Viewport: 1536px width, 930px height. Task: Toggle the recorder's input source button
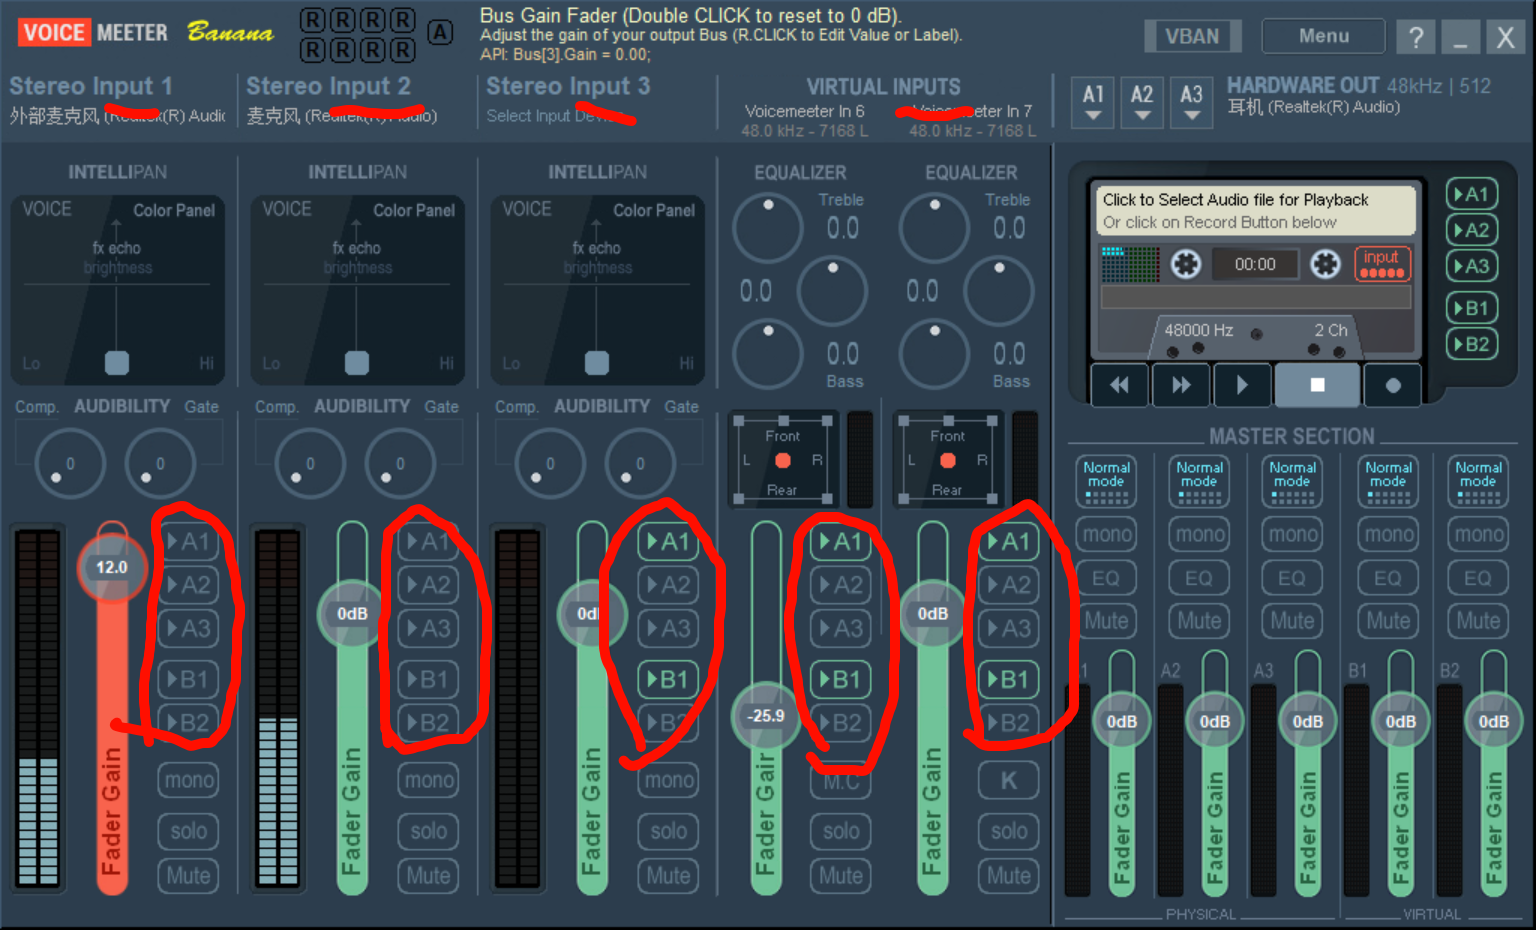pos(1382,263)
